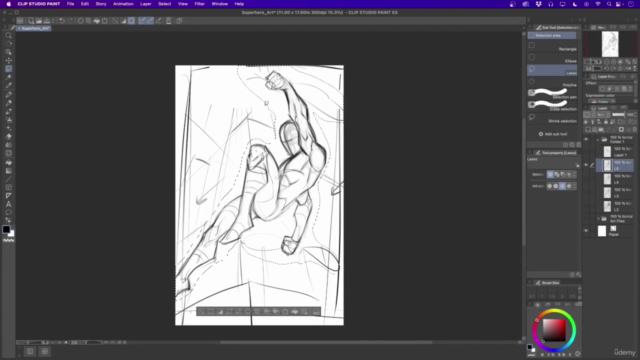
Task: Click the Undo icon in command bar
Action: (62, 21)
